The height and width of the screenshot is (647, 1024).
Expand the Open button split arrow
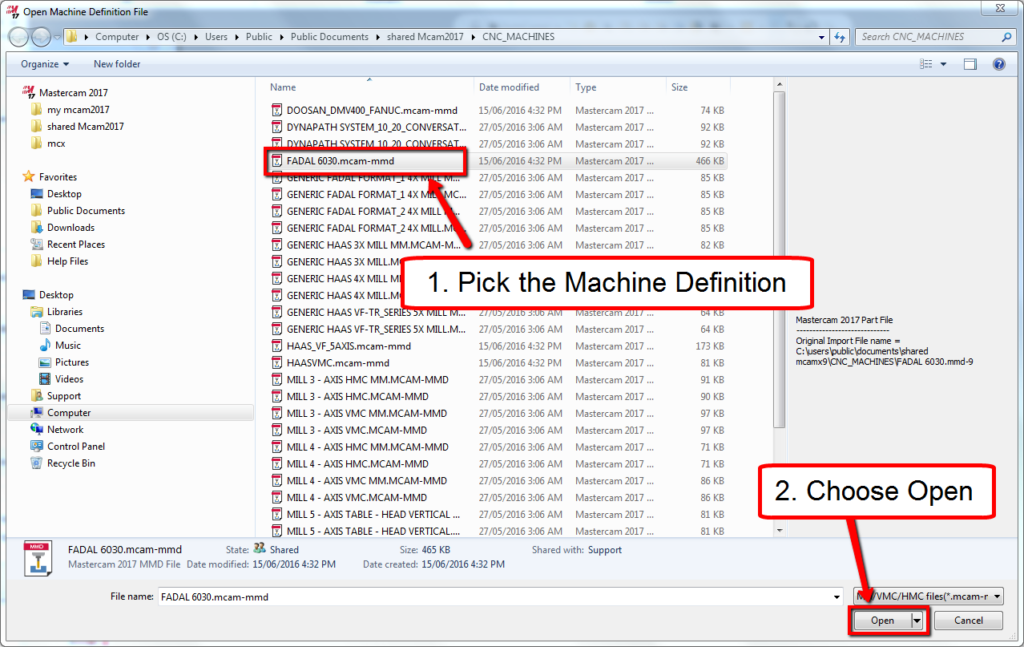pyautogui.click(x=917, y=621)
